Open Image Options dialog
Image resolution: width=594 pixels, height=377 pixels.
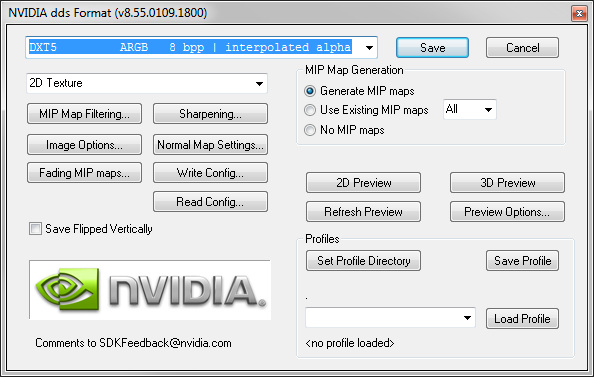pos(84,145)
